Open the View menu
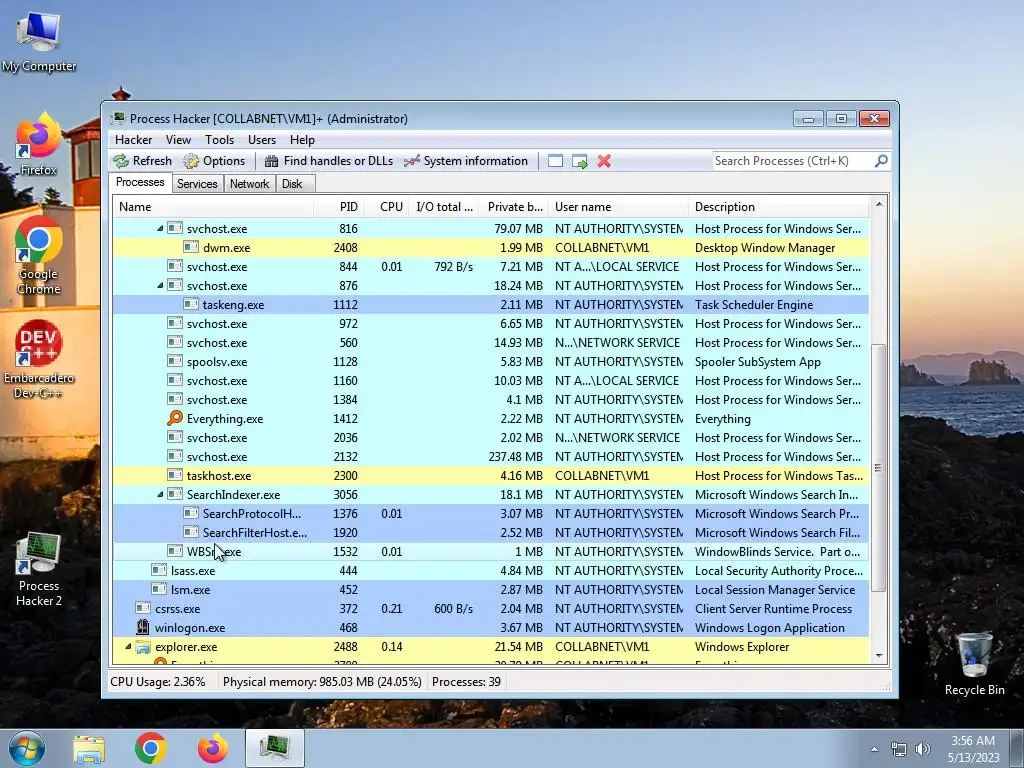Screen dimensions: 1024x768 [178, 140]
